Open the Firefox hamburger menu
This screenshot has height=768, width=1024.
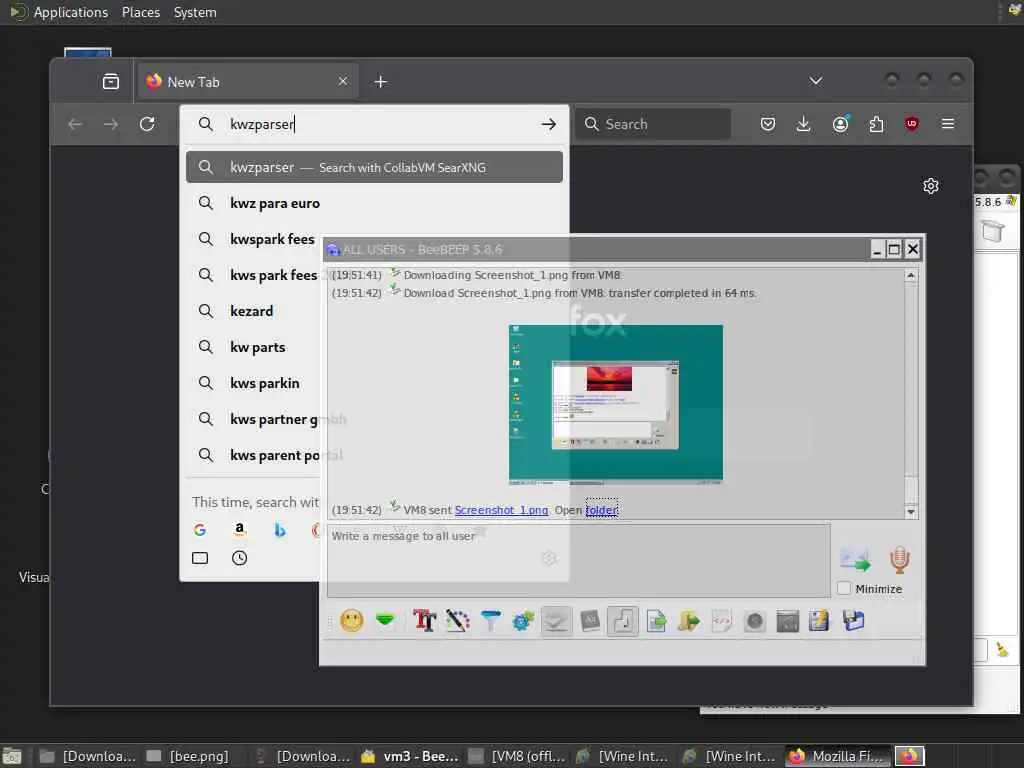(x=948, y=124)
